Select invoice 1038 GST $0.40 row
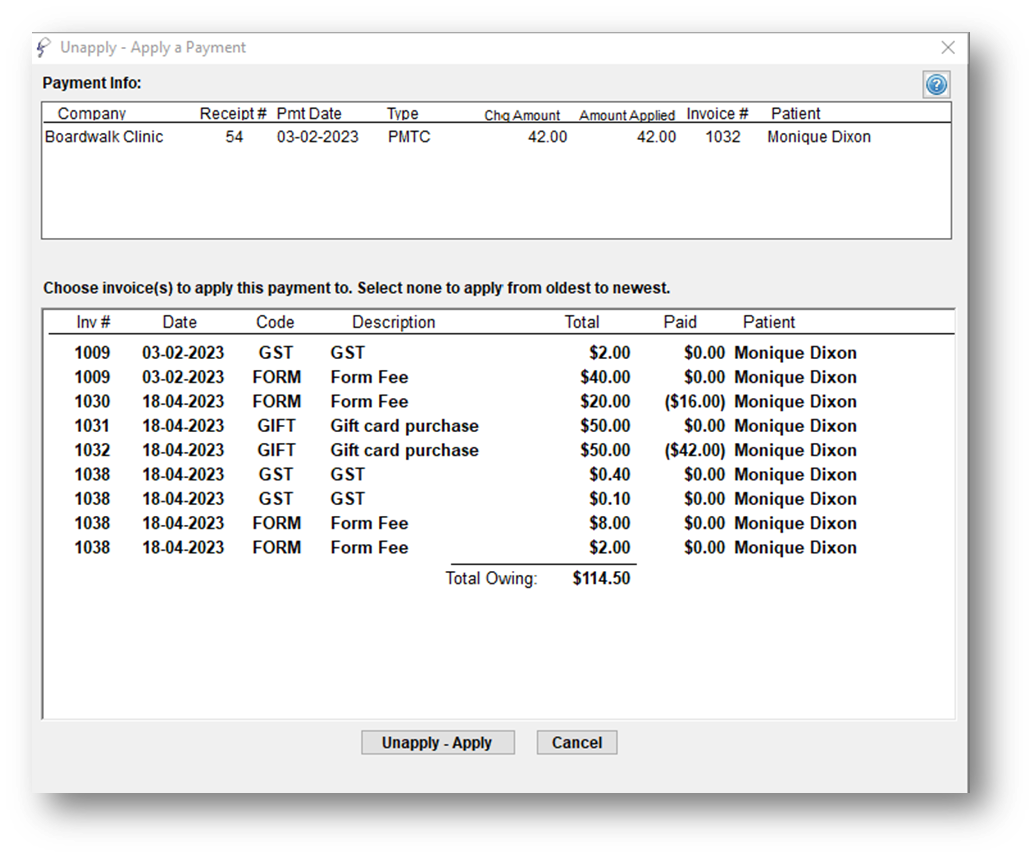The height and width of the screenshot is (858, 1035). coord(465,475)
